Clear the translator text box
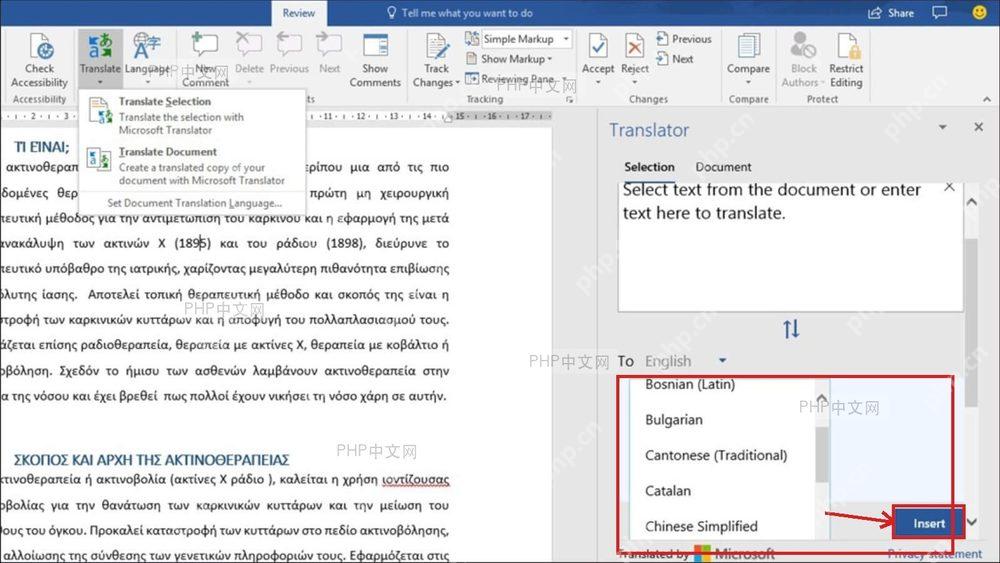This screenshot has width=1000, height=563. 950,187
